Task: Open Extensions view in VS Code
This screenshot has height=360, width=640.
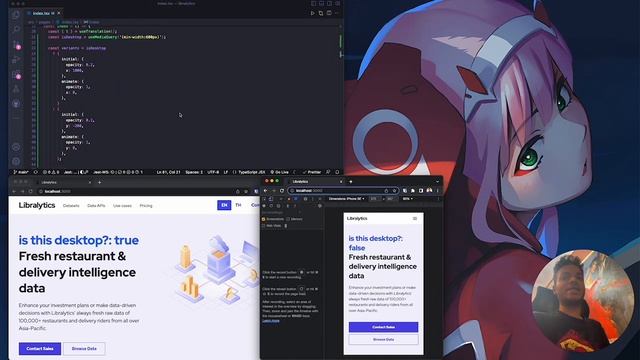Action: click(x=16, y=75)
